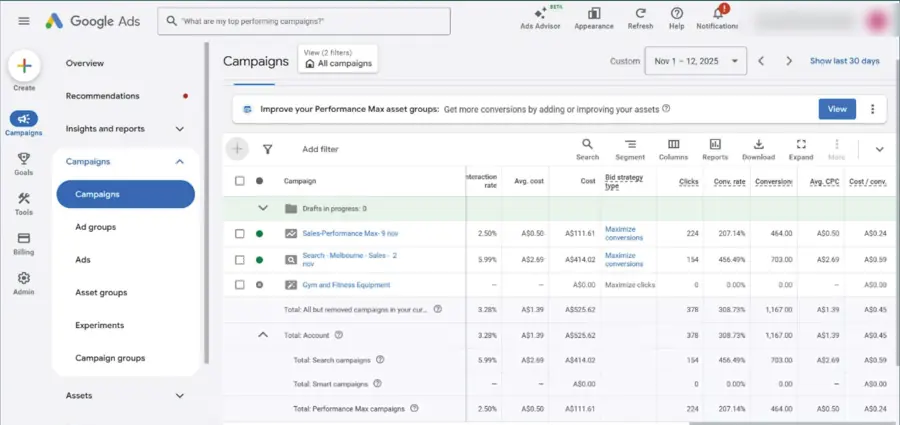Open Ads Advisor beta
This screenshot has width=900, height=425.
point(540,18)
